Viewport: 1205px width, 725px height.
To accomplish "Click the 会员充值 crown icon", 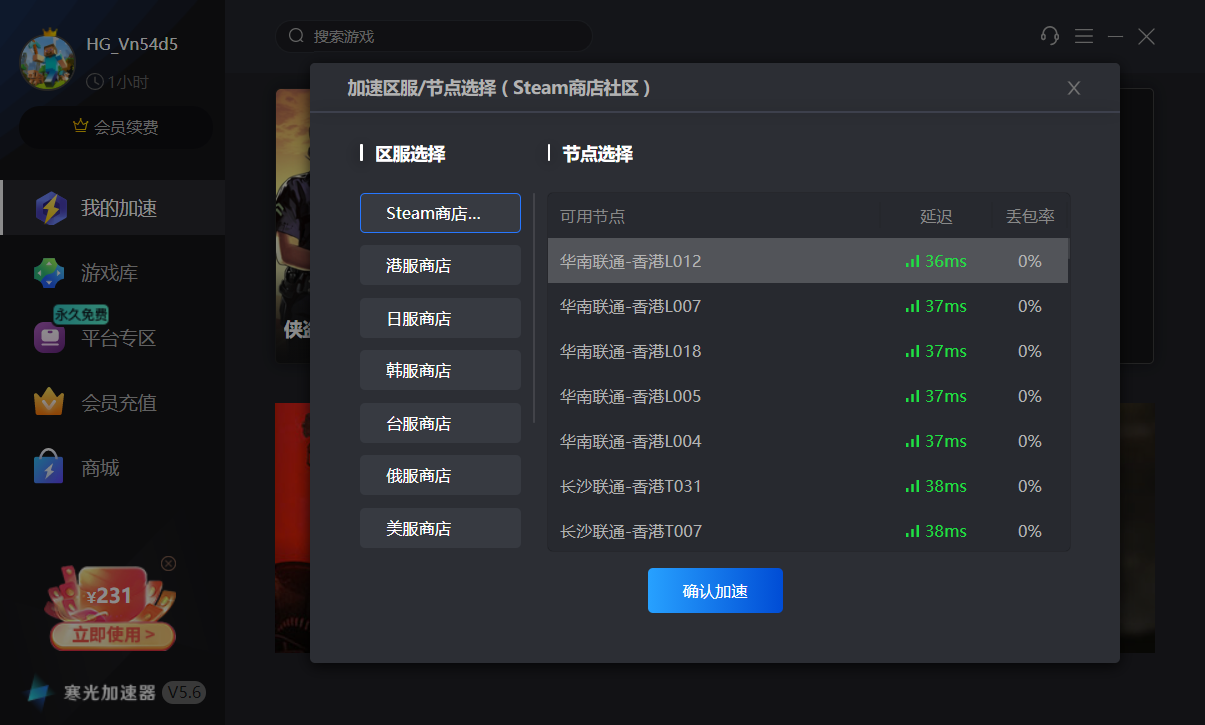I will pyautogui.click(x=49, y=403).
